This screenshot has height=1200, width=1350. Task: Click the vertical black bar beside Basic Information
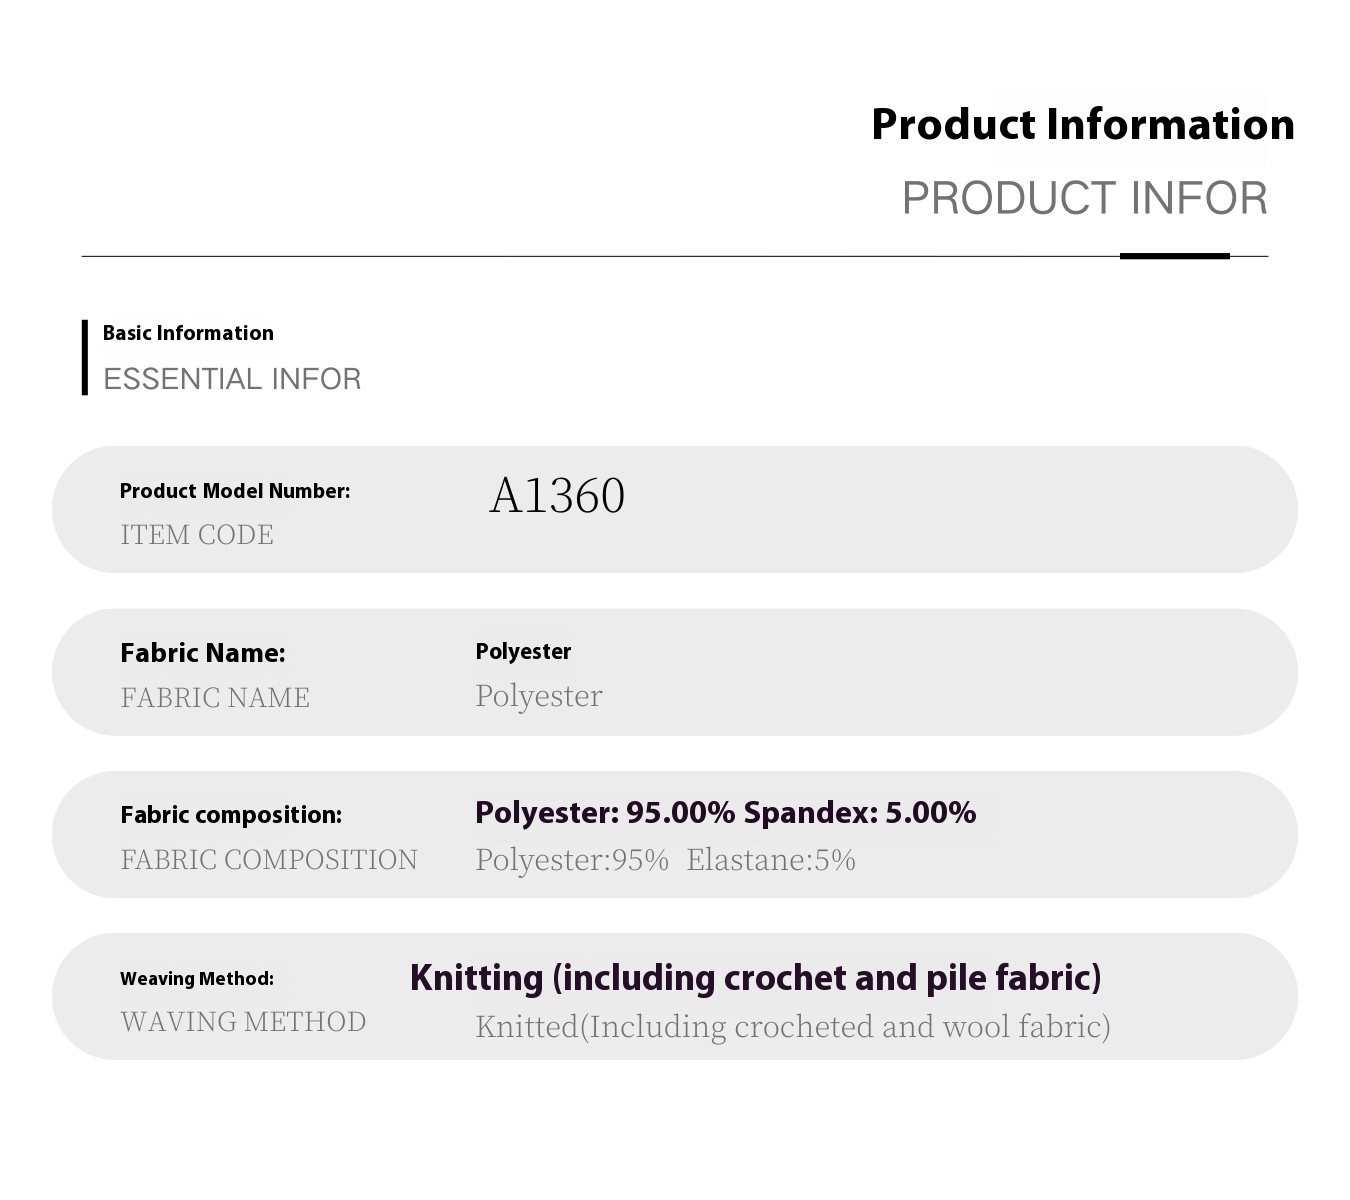click(x=85, y=357)
